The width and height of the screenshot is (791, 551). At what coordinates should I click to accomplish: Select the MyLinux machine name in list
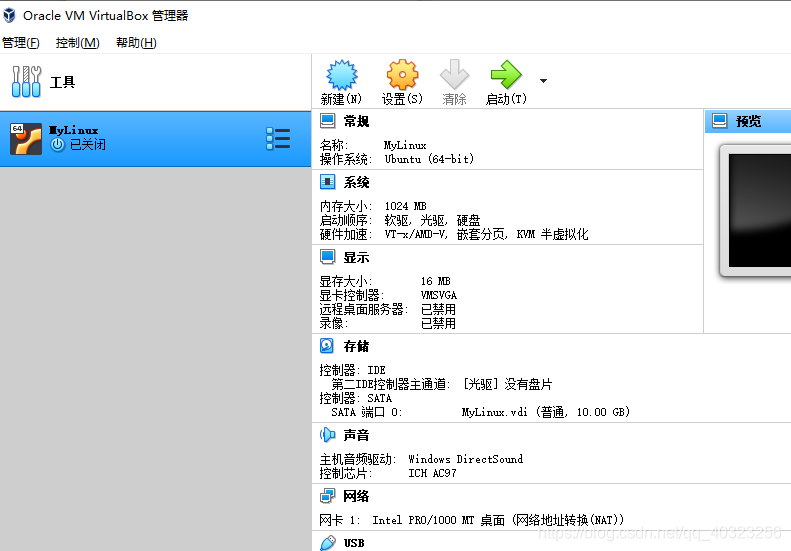tap(74, 130)
